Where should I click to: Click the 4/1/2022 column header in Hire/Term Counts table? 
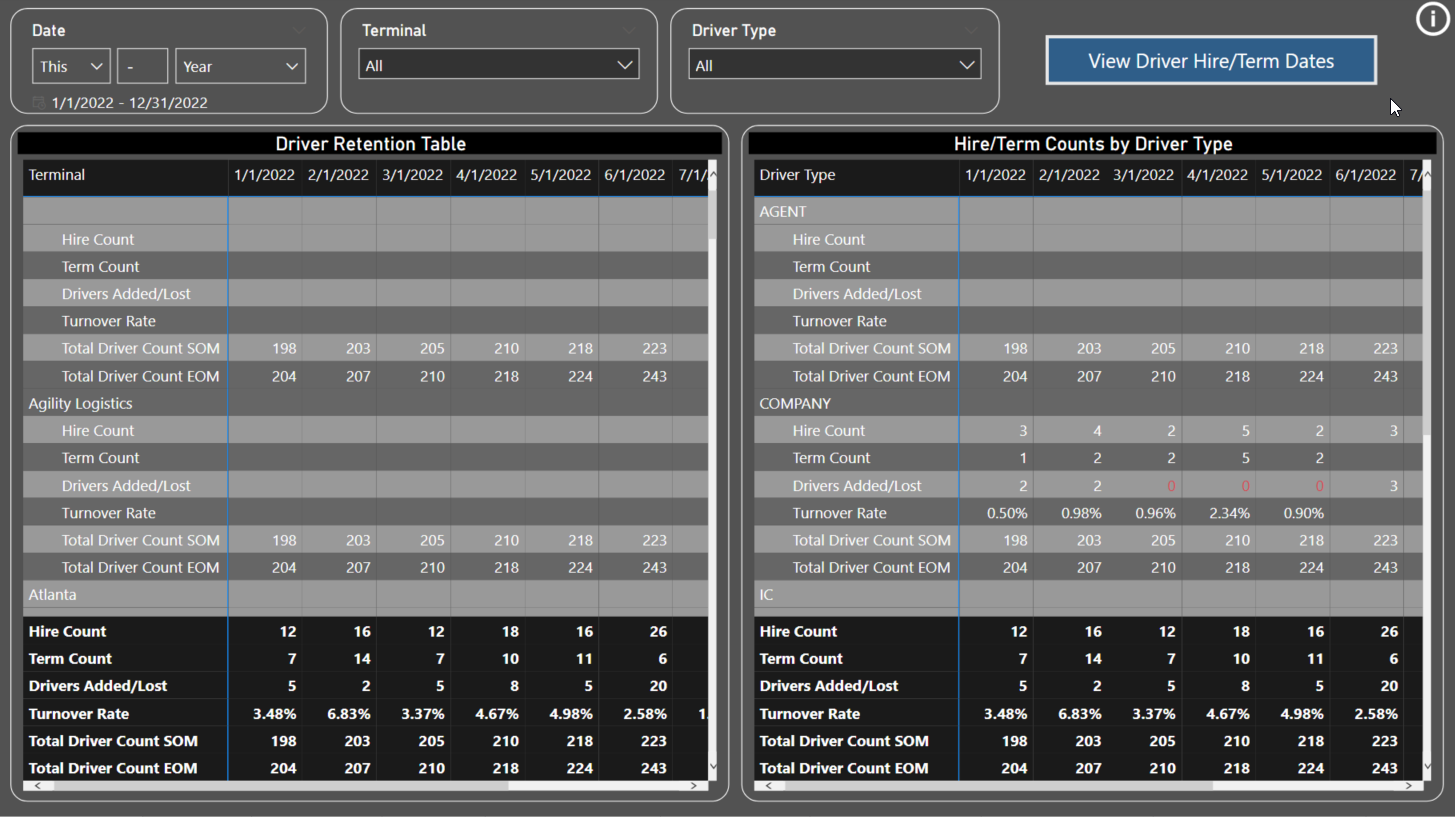[x=1218, y=175]
